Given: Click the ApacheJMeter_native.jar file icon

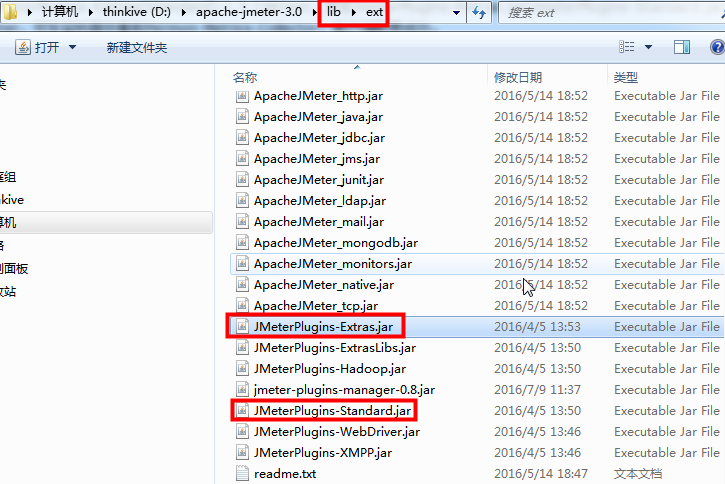Looking at the screenshot, I should coord(242,285).
